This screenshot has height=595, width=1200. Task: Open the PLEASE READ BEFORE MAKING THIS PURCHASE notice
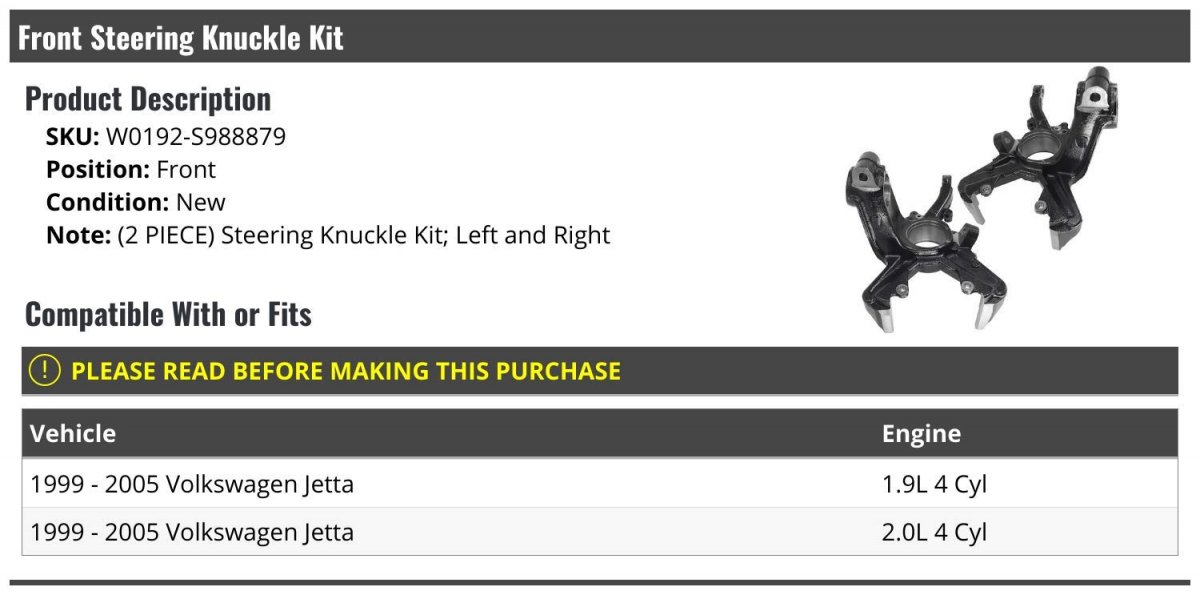(x=346, y=371)
